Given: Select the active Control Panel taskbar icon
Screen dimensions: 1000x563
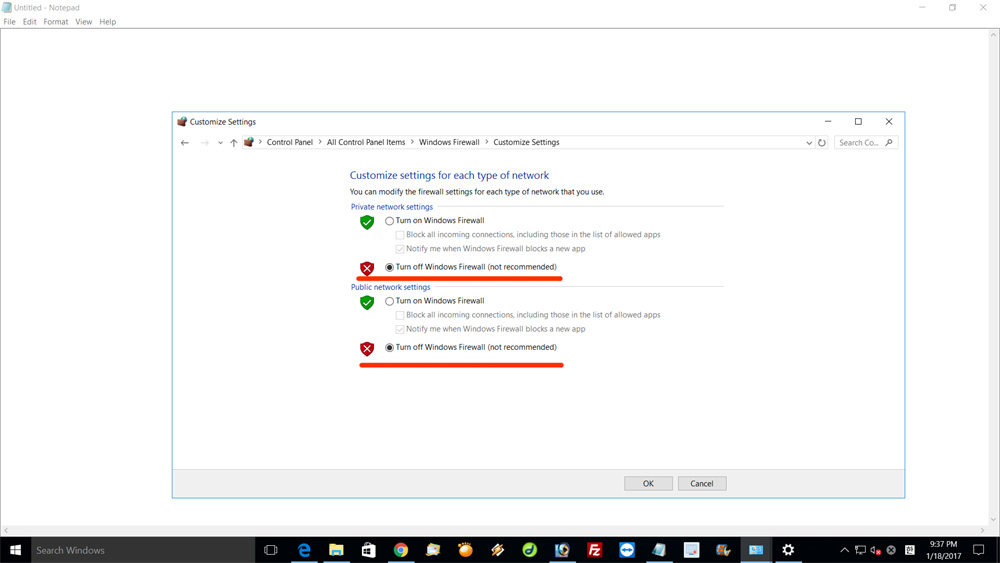Looking at the screenshot, I should coord(756,550).
